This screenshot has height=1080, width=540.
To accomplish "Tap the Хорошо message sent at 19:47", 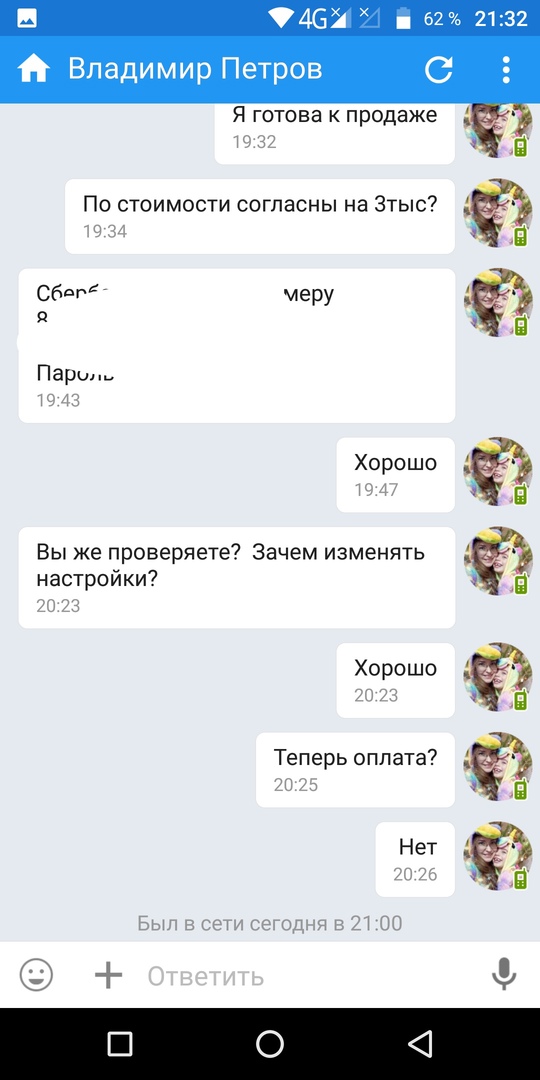I will pyautogui.click(x=395, y=475).
